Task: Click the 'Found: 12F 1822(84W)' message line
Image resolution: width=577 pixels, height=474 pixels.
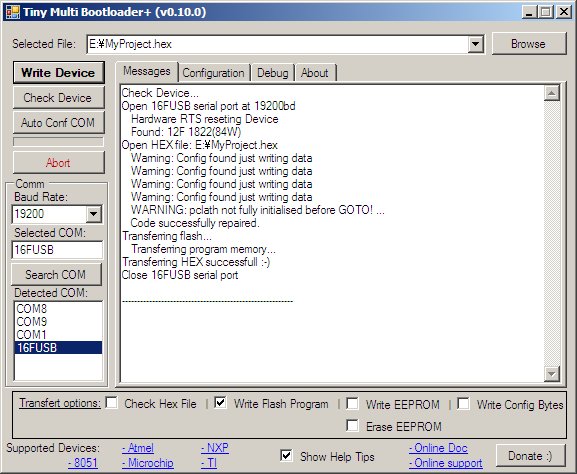Action: click(186, 132)
